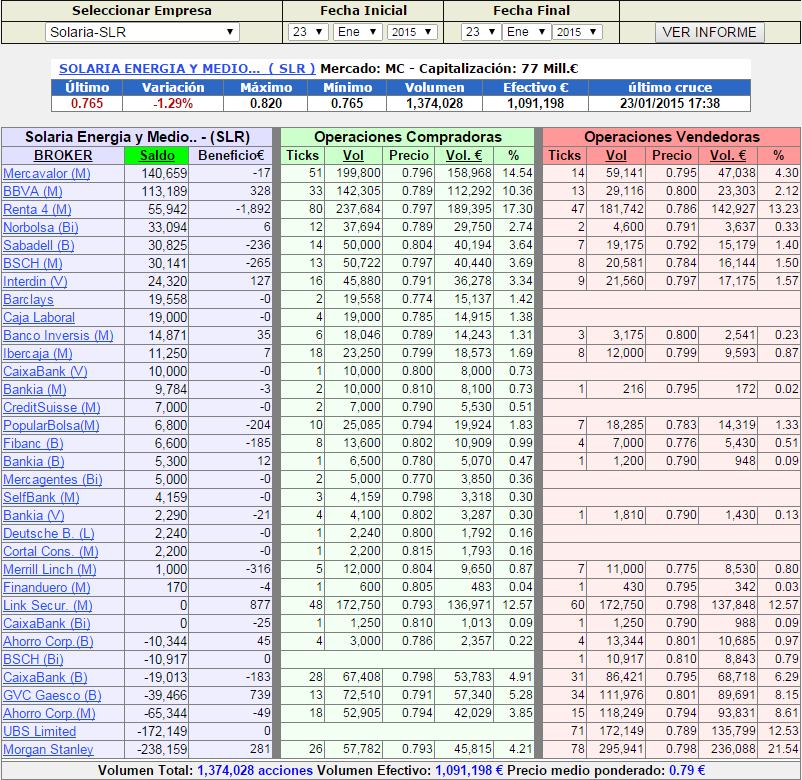Viewport: 802px width, 780px height.
Task: Sort by buyer Vol column header
Action: (x=353, y=155)
